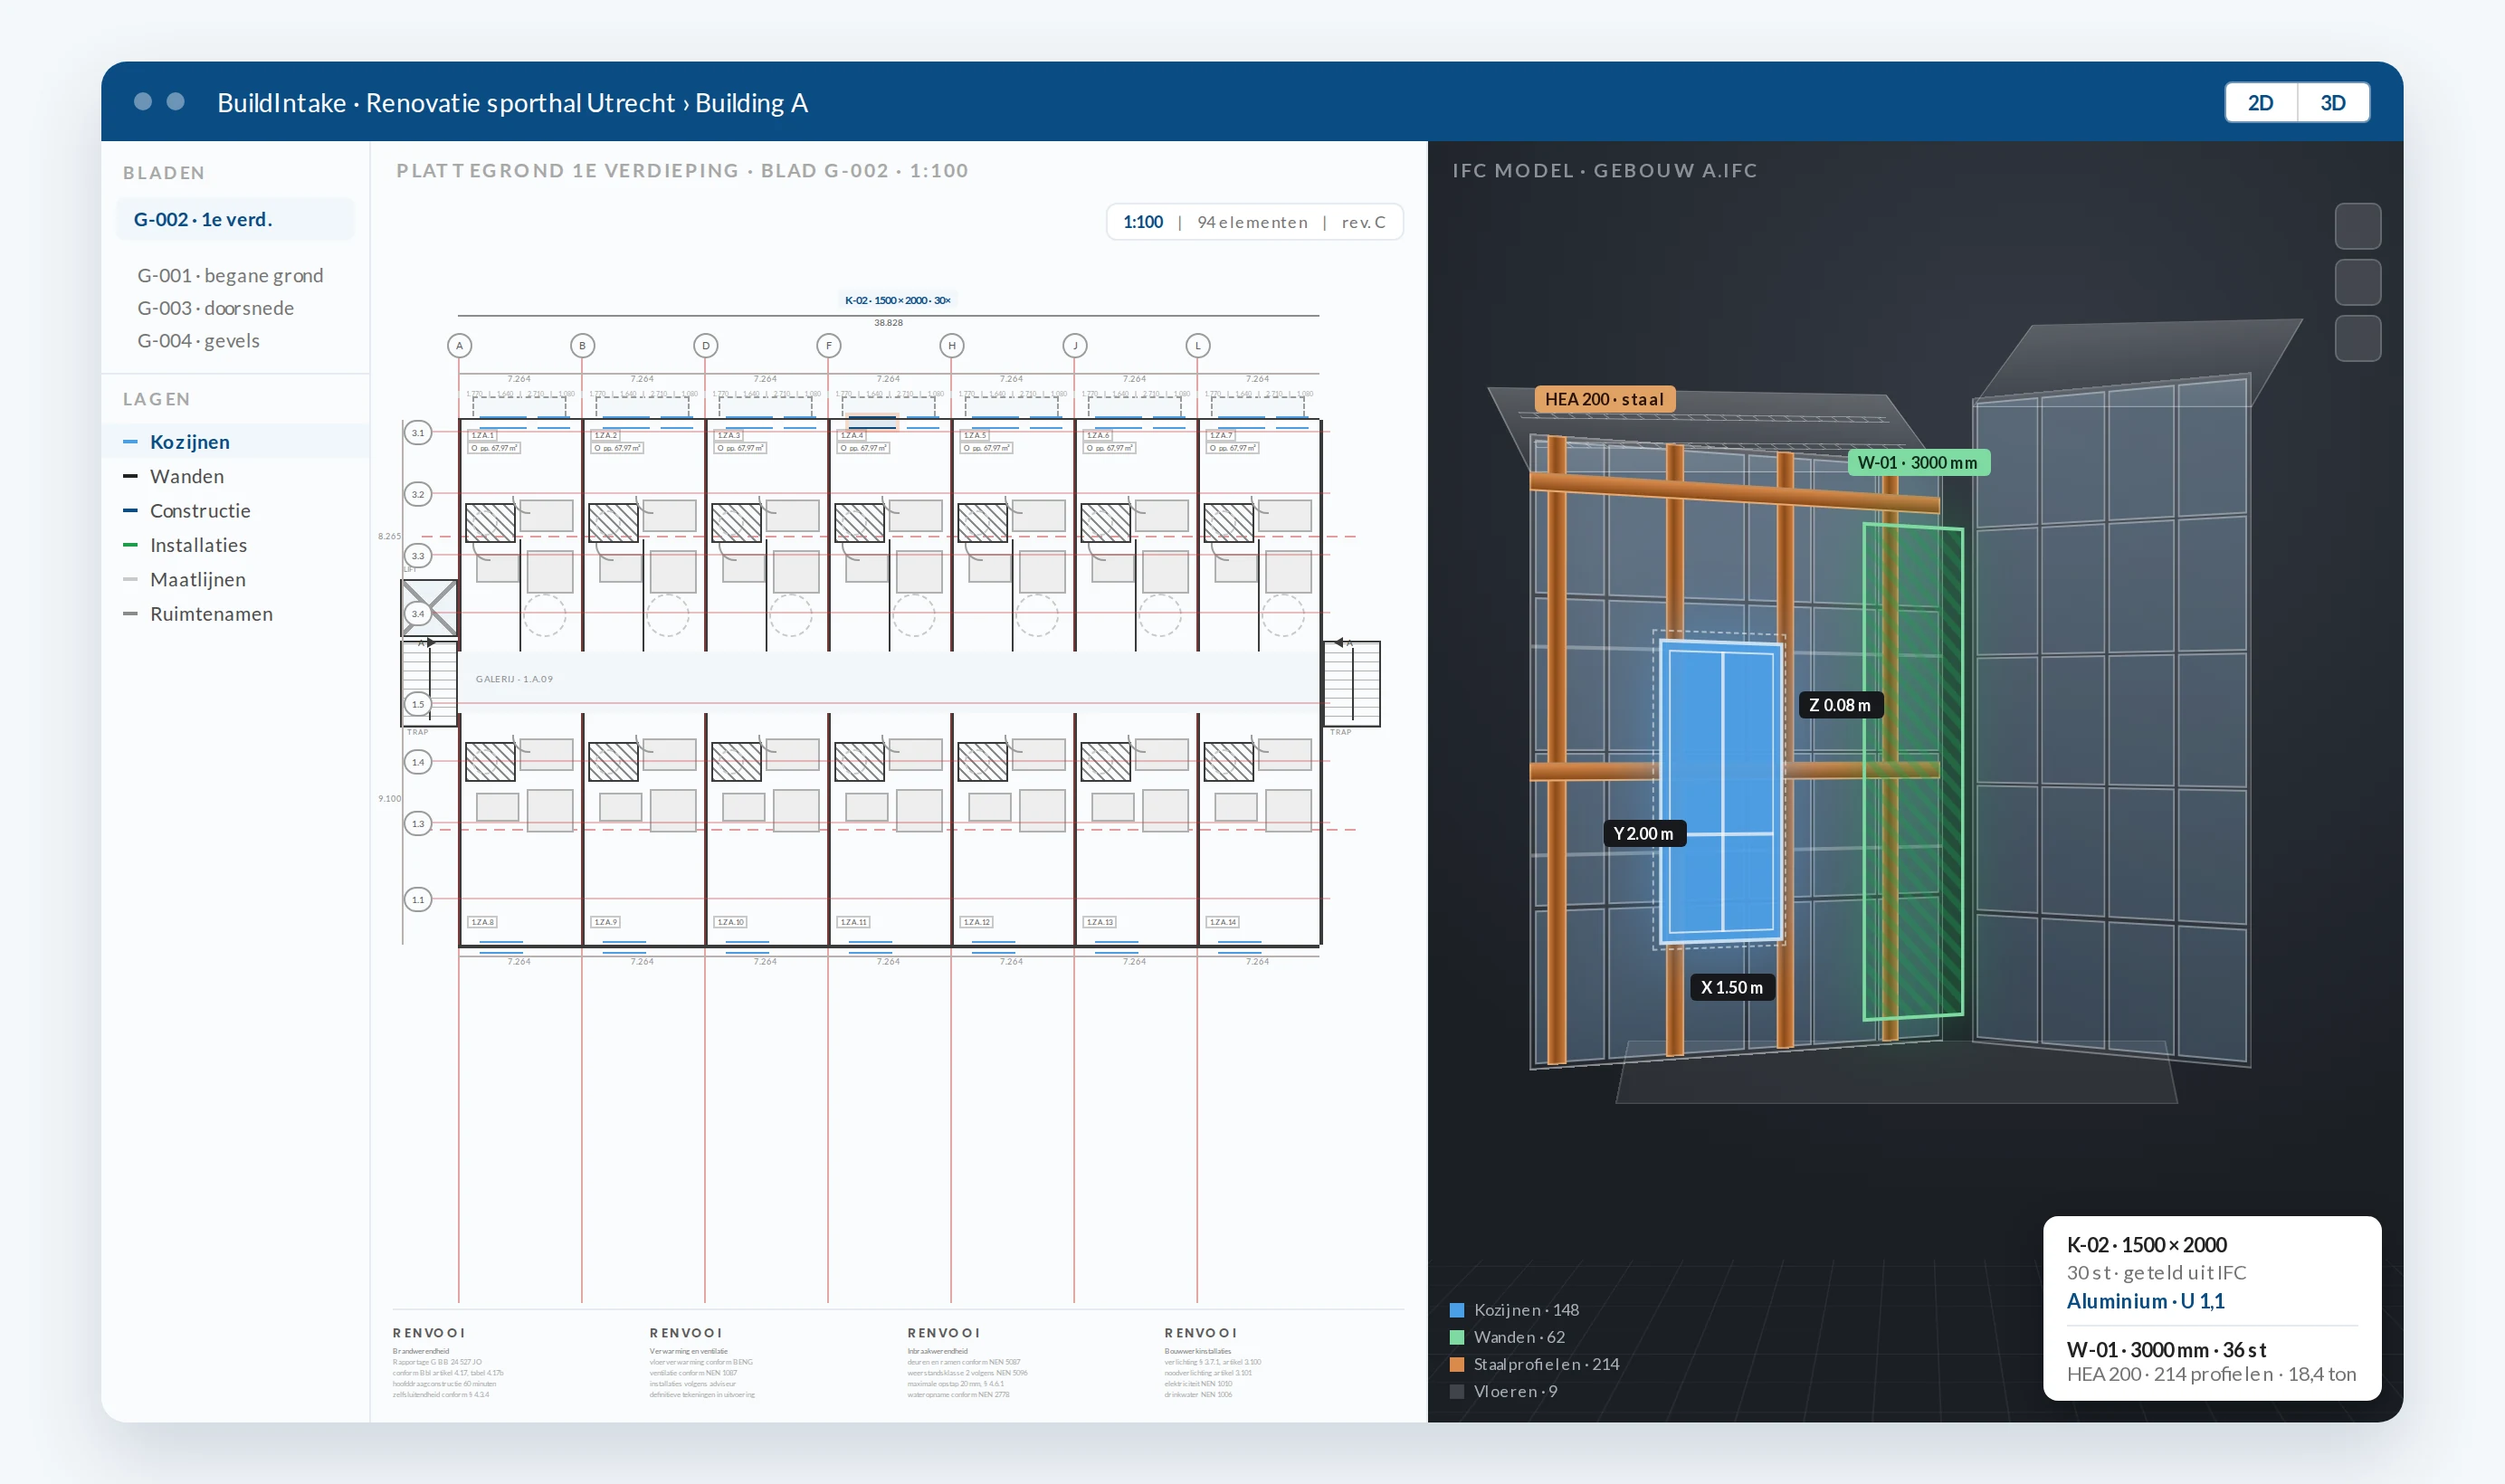This screenshot has width=2505, height=1484.
Task: Open sheet G-002 · 1e verd.
Action: tap(235, 219)
